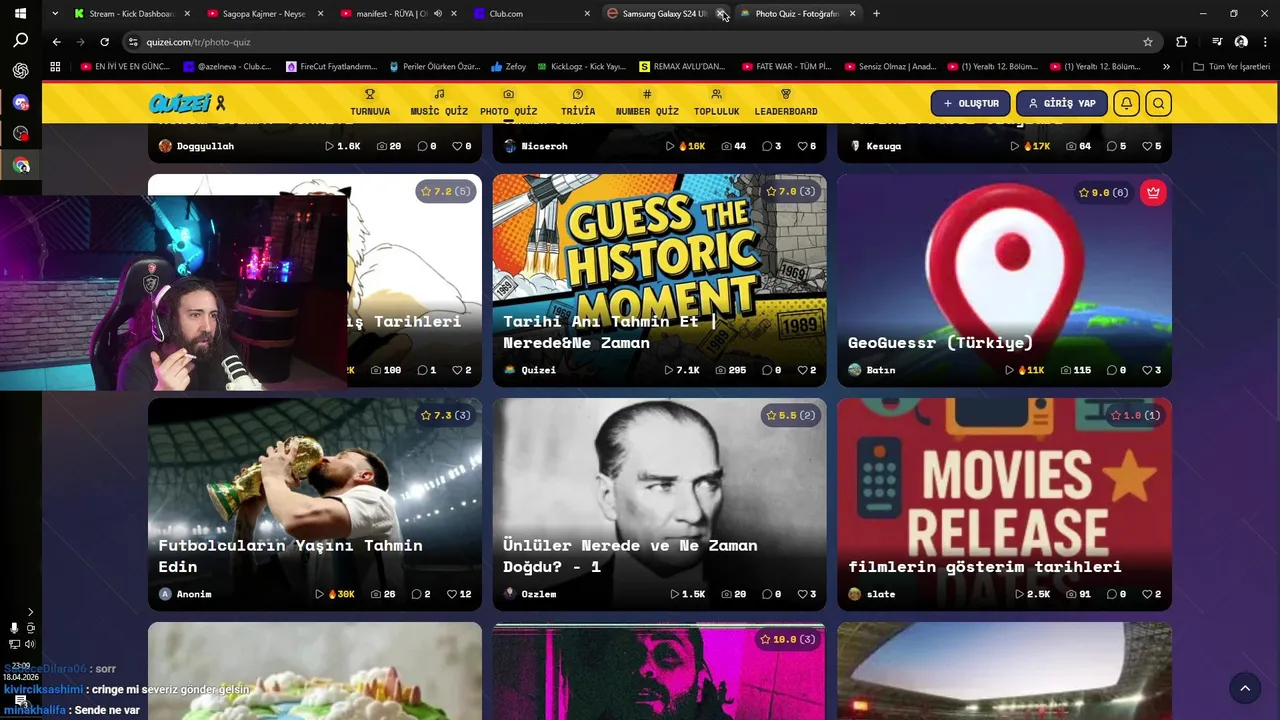Viewport: 1280px width, 720px height.
Task: Open @azelneva - Club.c... bookmark
Action: [228, 67]
